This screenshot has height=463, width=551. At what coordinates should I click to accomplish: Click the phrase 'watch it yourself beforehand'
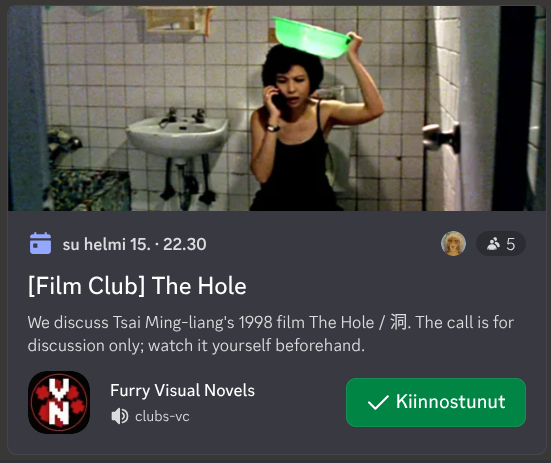256,345
